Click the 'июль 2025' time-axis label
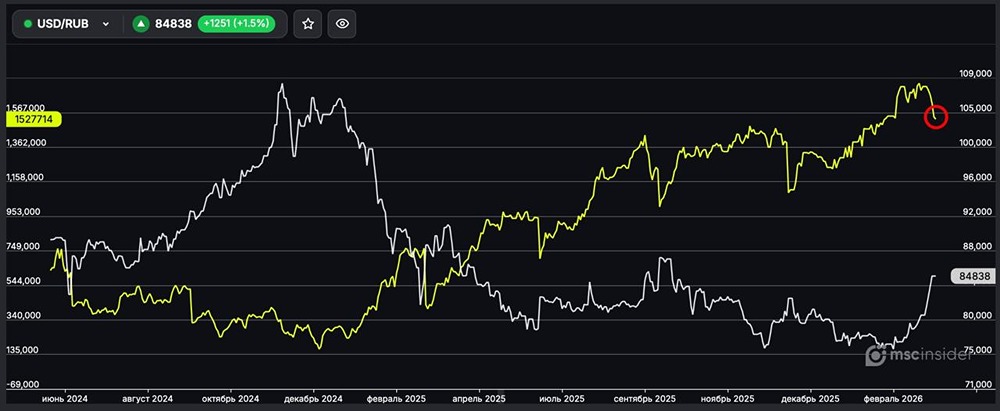 [x=562, y=399]
